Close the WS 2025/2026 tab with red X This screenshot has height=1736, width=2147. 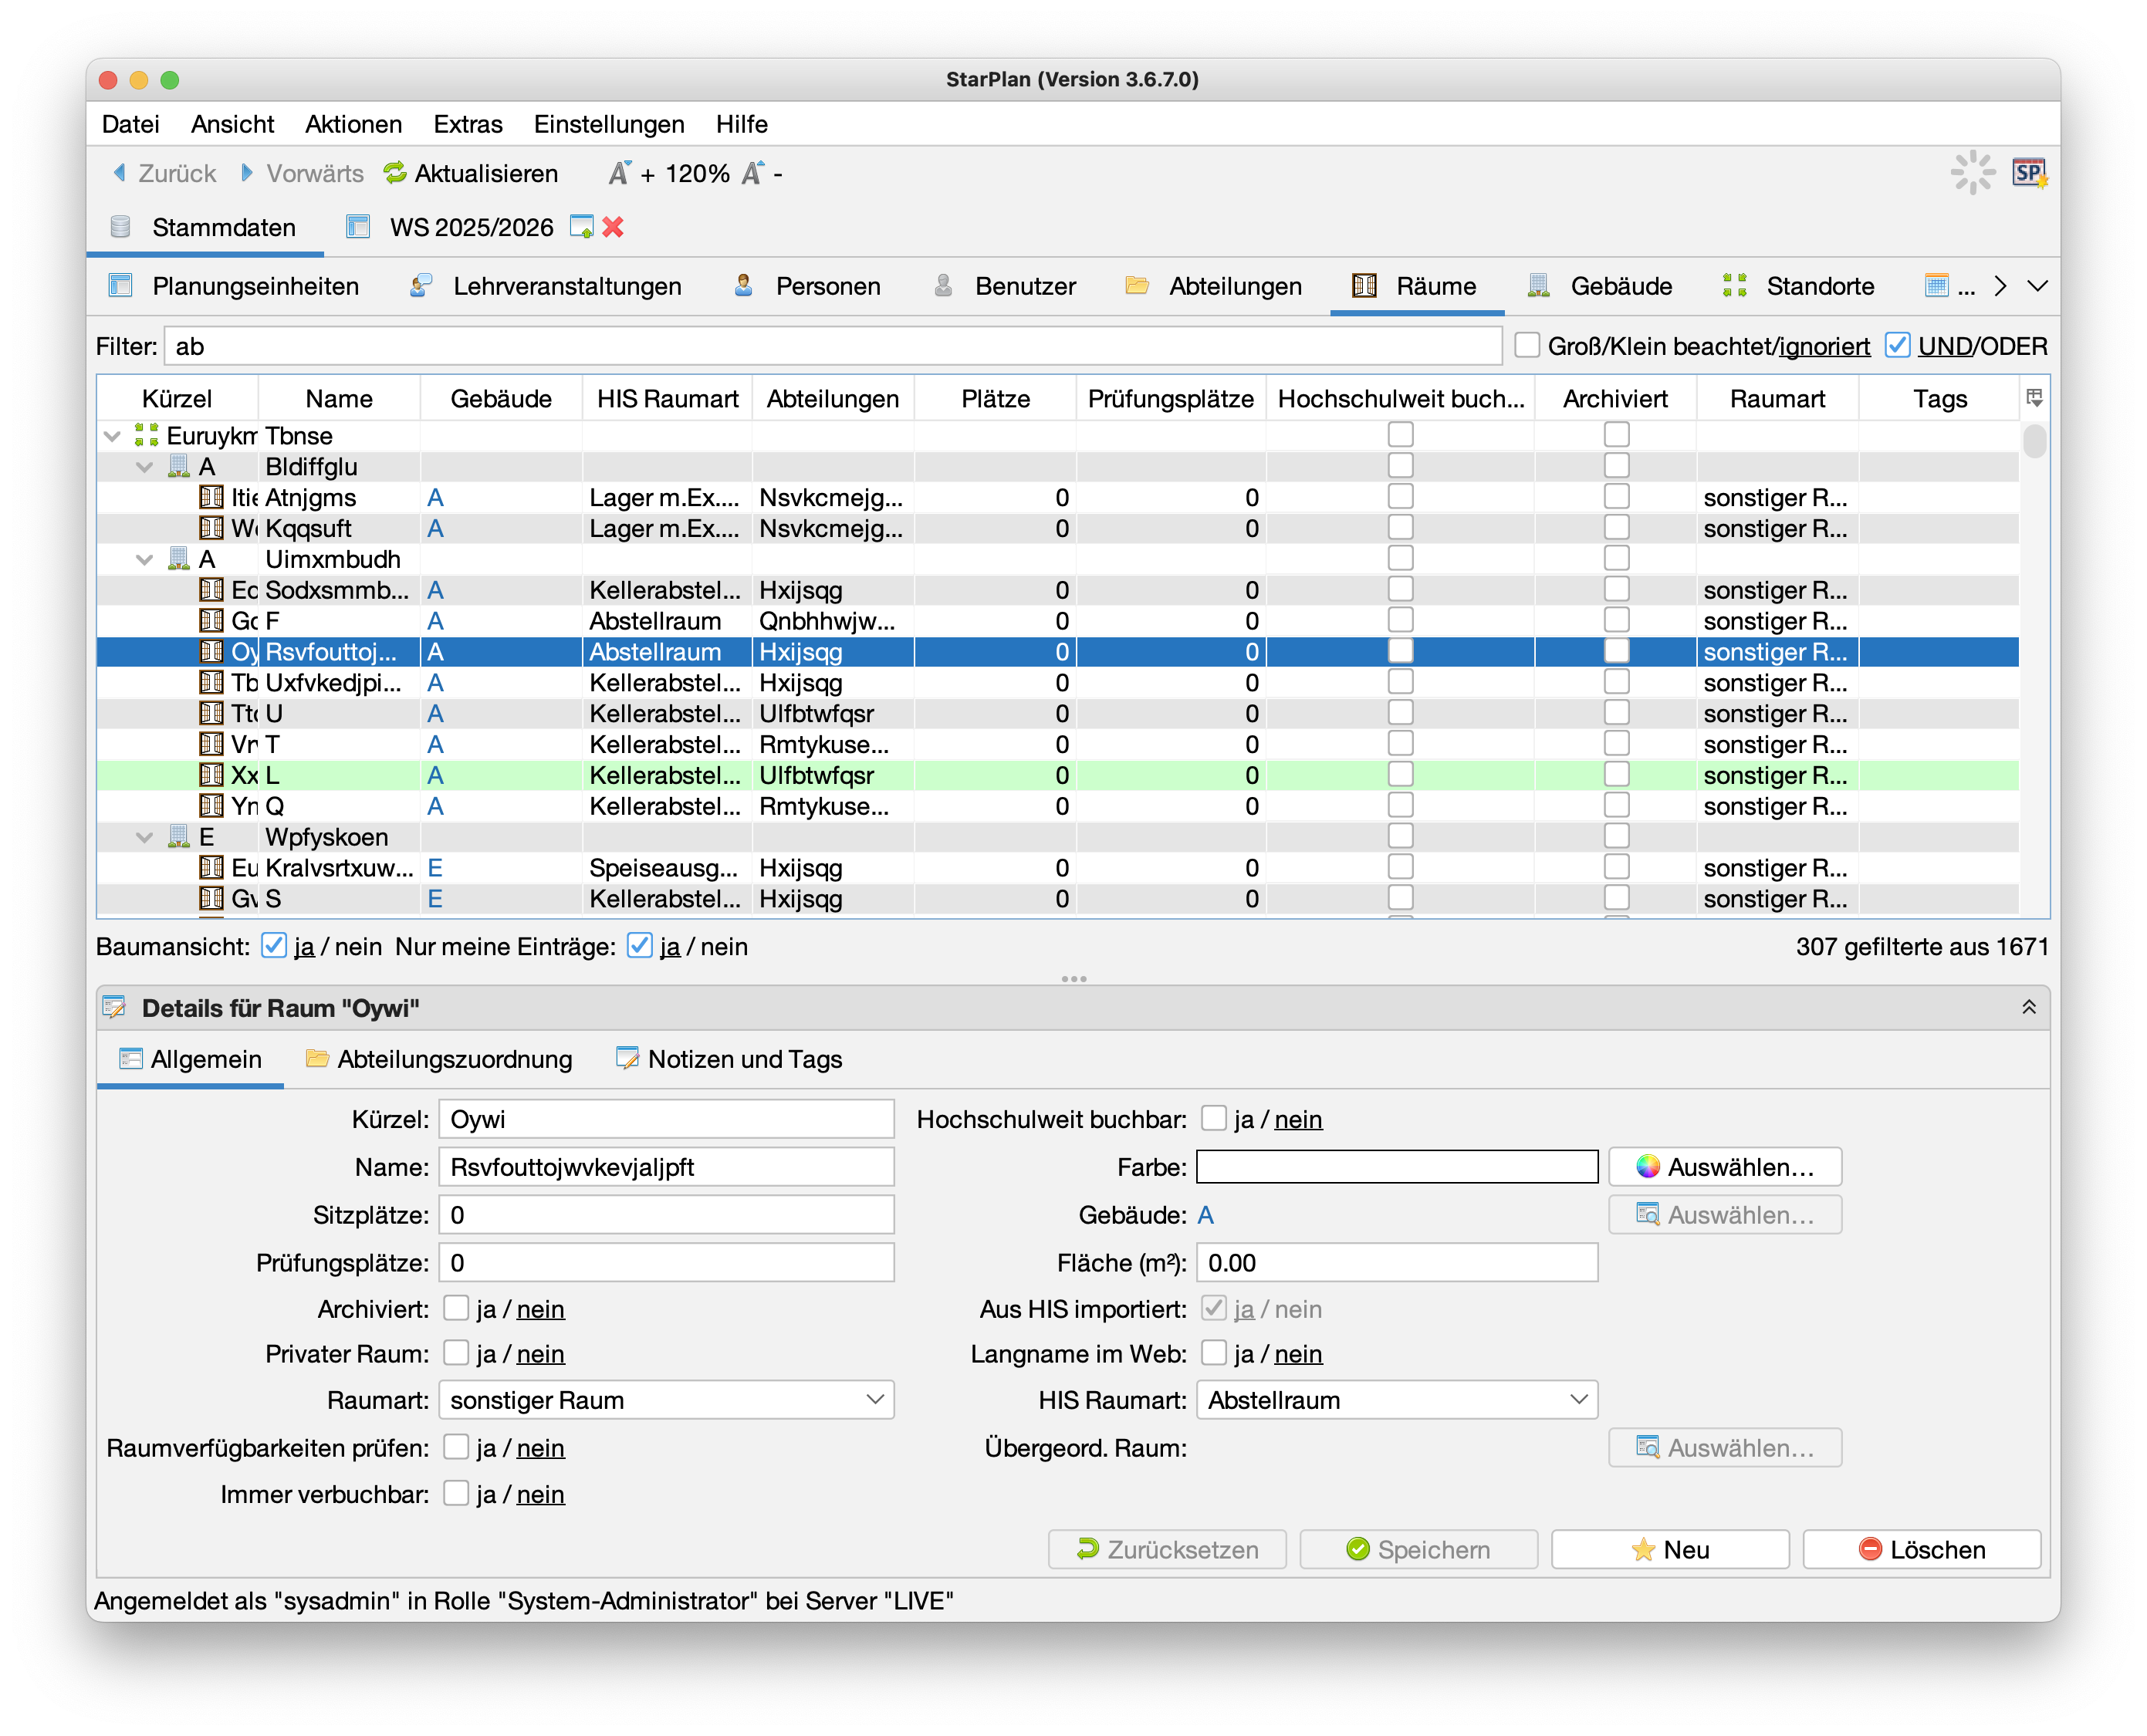point(613,227)
